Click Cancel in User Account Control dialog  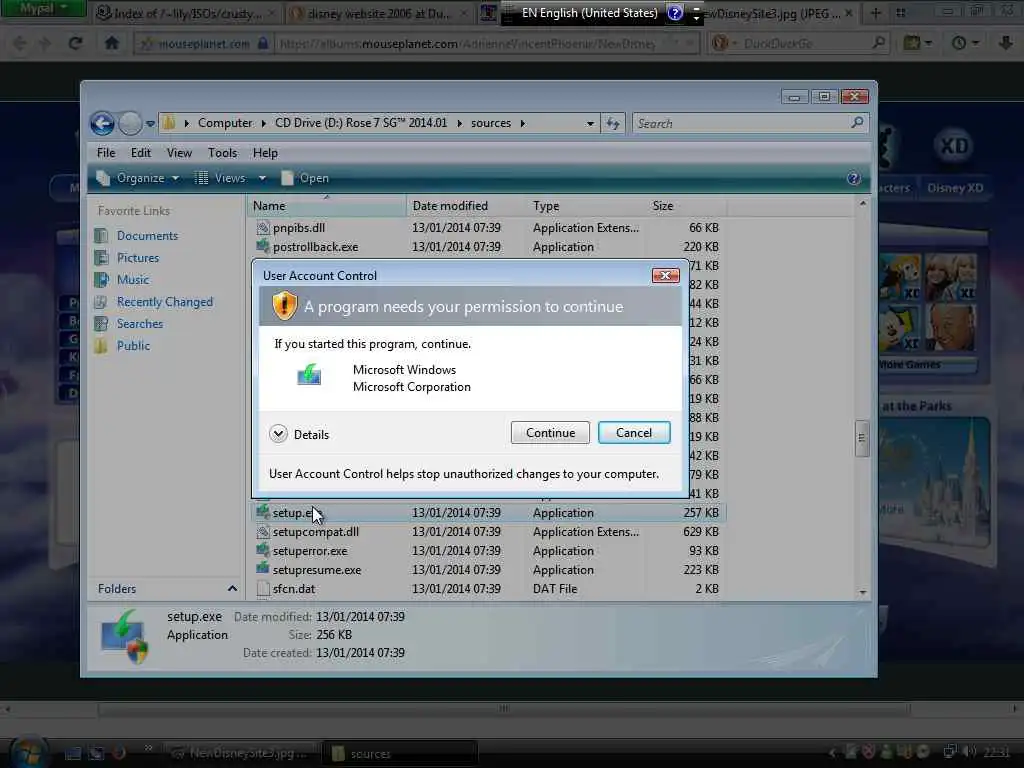pyautogui.click(x=633, y=433)
